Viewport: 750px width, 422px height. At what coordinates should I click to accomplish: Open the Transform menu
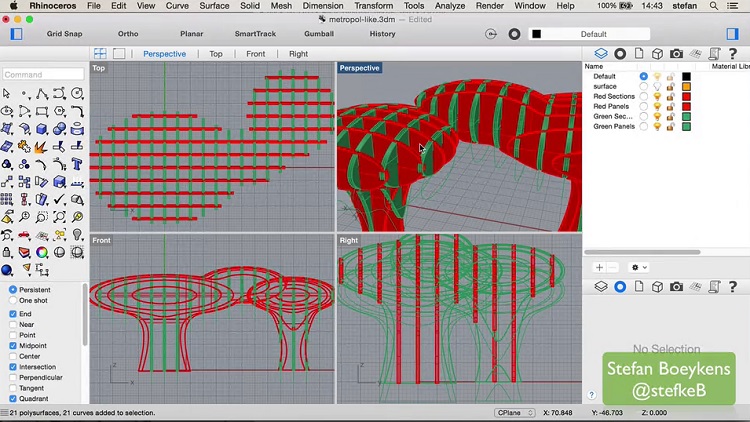[374, 6]
